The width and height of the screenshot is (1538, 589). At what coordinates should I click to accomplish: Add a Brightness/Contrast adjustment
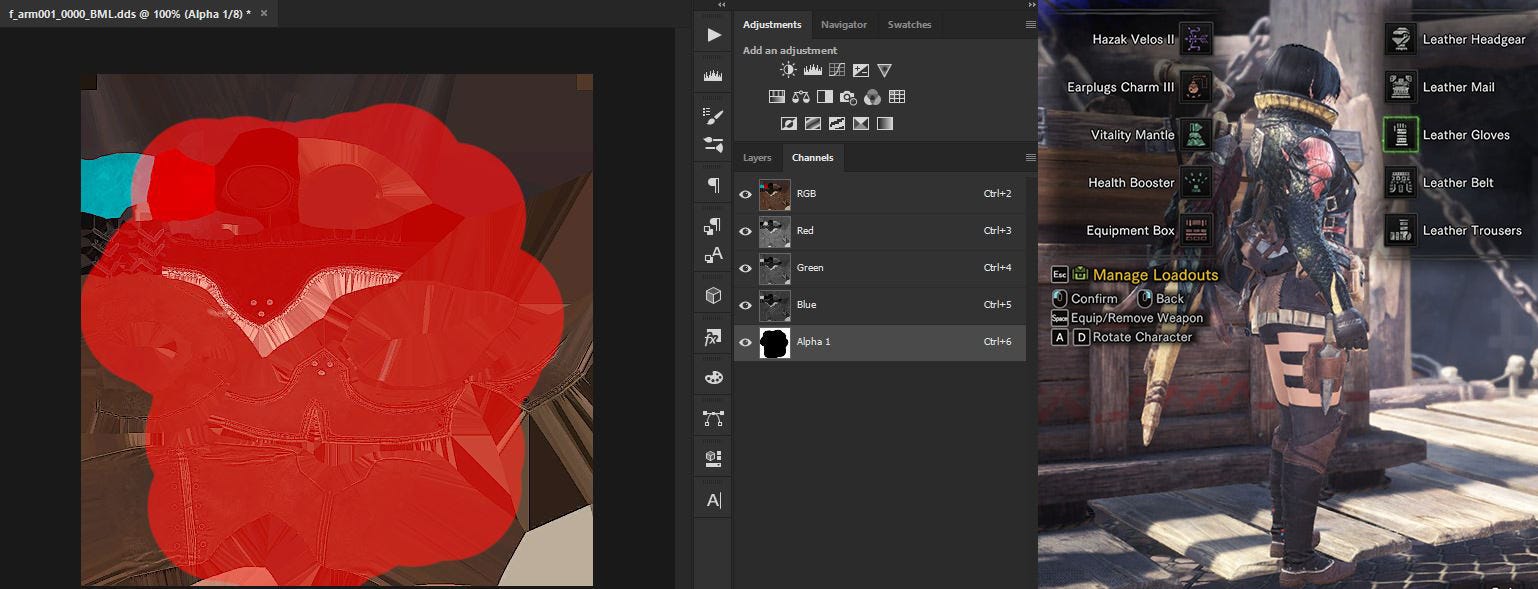tap(788, 70)
